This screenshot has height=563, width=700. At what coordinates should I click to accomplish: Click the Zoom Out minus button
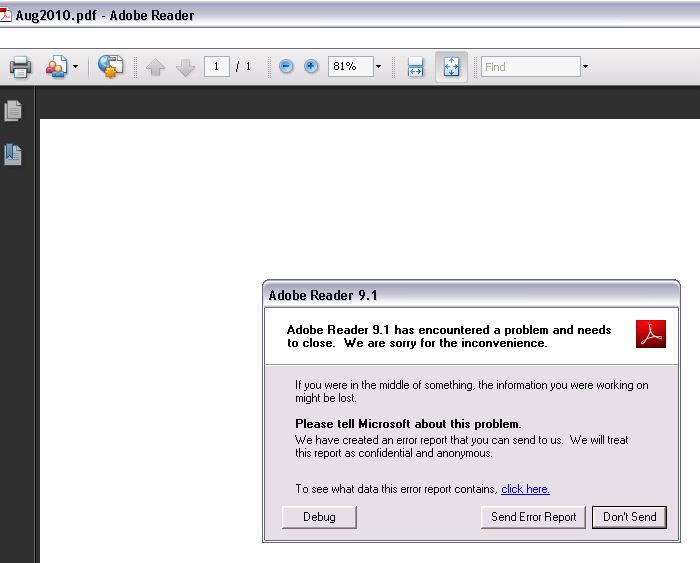coord(286,67)
